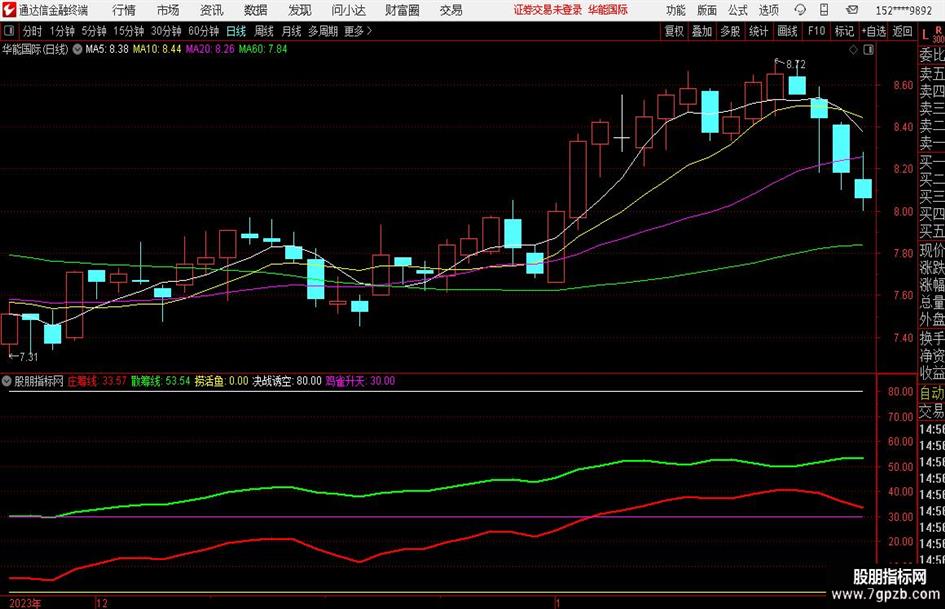The height and width of the screenshot is (609, 945).
Task: Select the 周线 weekly period
Action: point(264,31)
